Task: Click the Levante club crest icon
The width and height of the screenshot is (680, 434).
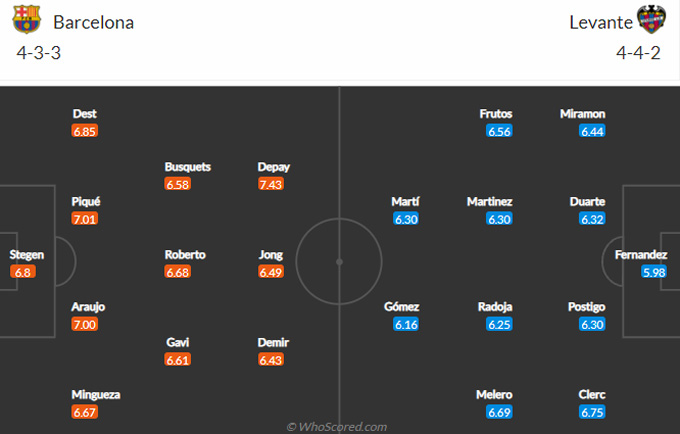Action: (651, 20)
